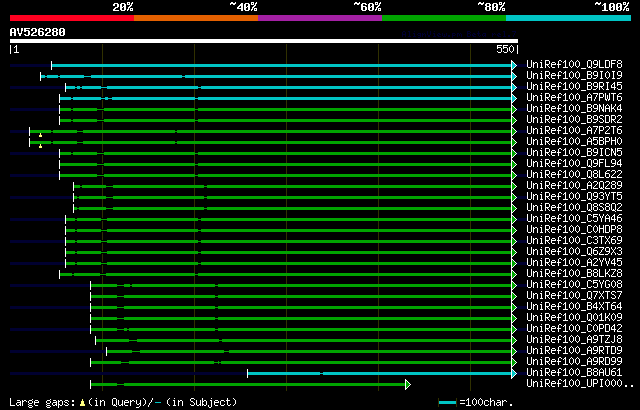640x410 pixels.
Task: Click the '~80%' legend label
Action: pos(491,7)
